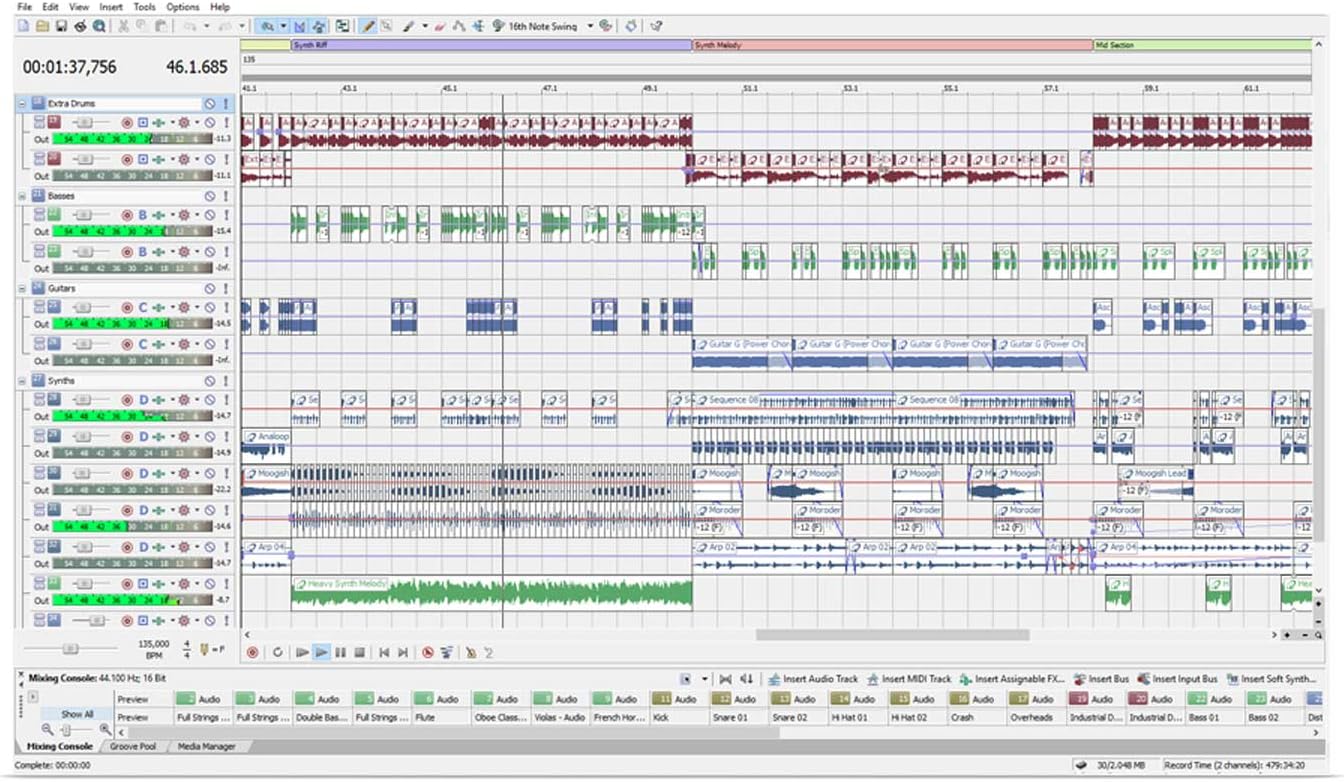The width and height of the screenshot is (1344, 782).
Task: Arm the first Extra Drums track for recording
Action: 127,123
